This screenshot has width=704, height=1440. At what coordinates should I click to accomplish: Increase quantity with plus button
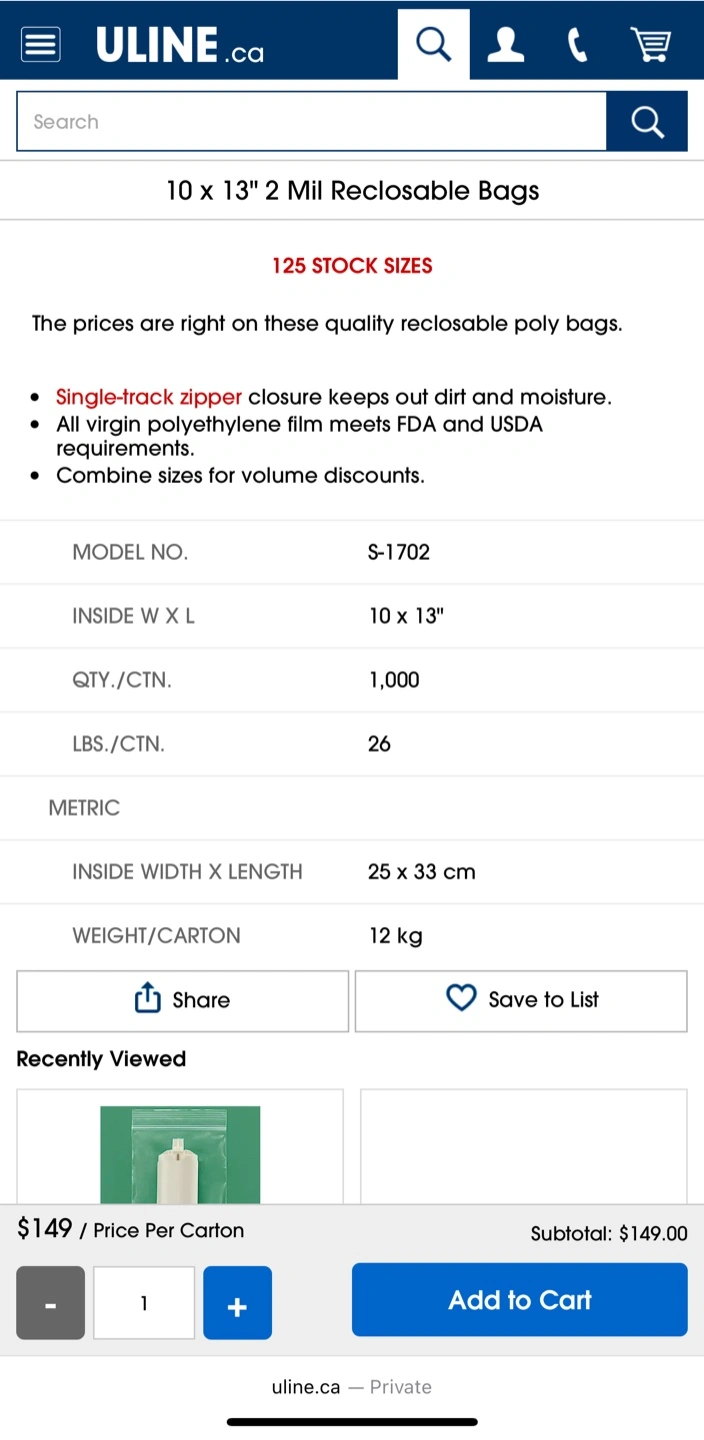coord(237,1303)
